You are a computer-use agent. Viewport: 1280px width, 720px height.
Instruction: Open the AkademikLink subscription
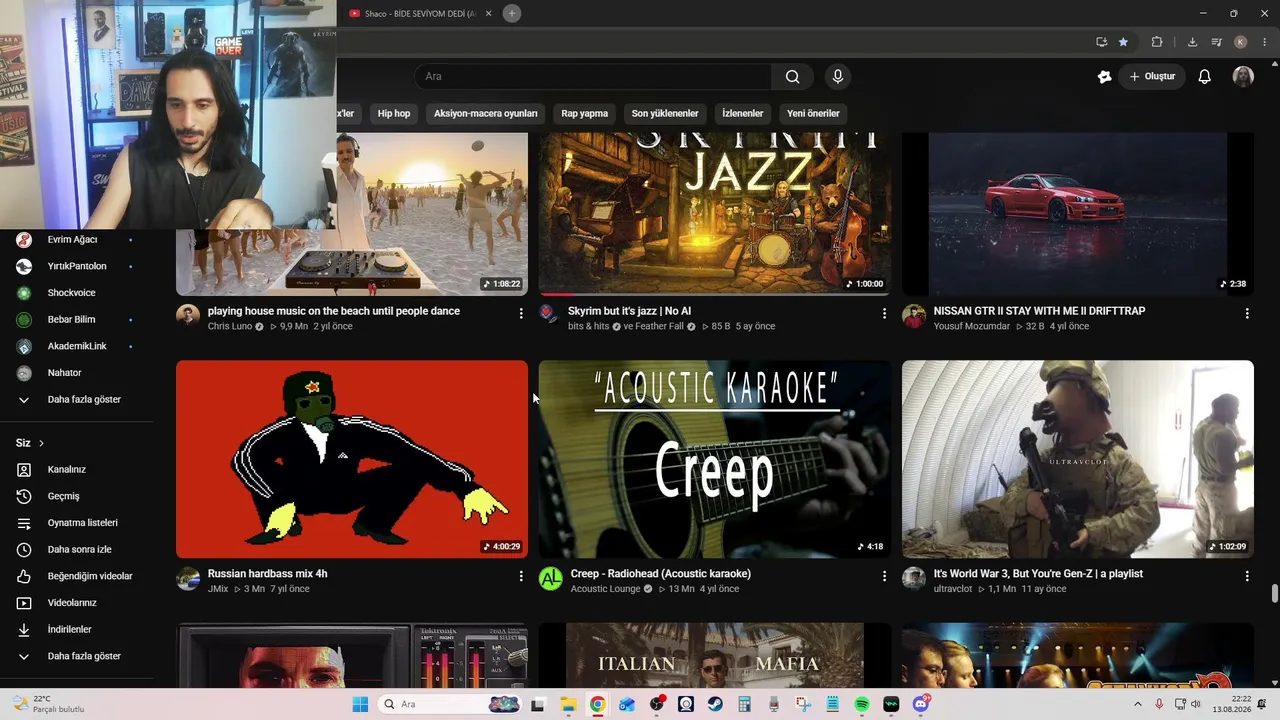[x=77, y=347]
